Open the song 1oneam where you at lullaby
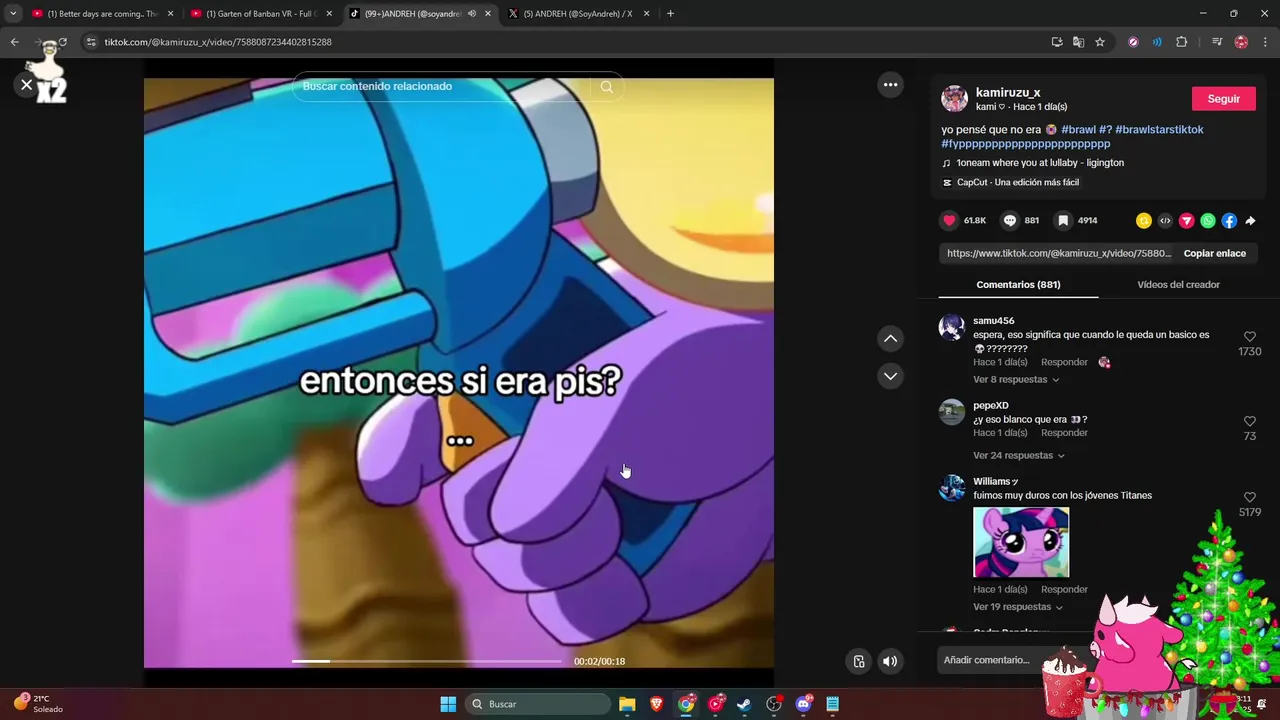 tap(1040, 163)
